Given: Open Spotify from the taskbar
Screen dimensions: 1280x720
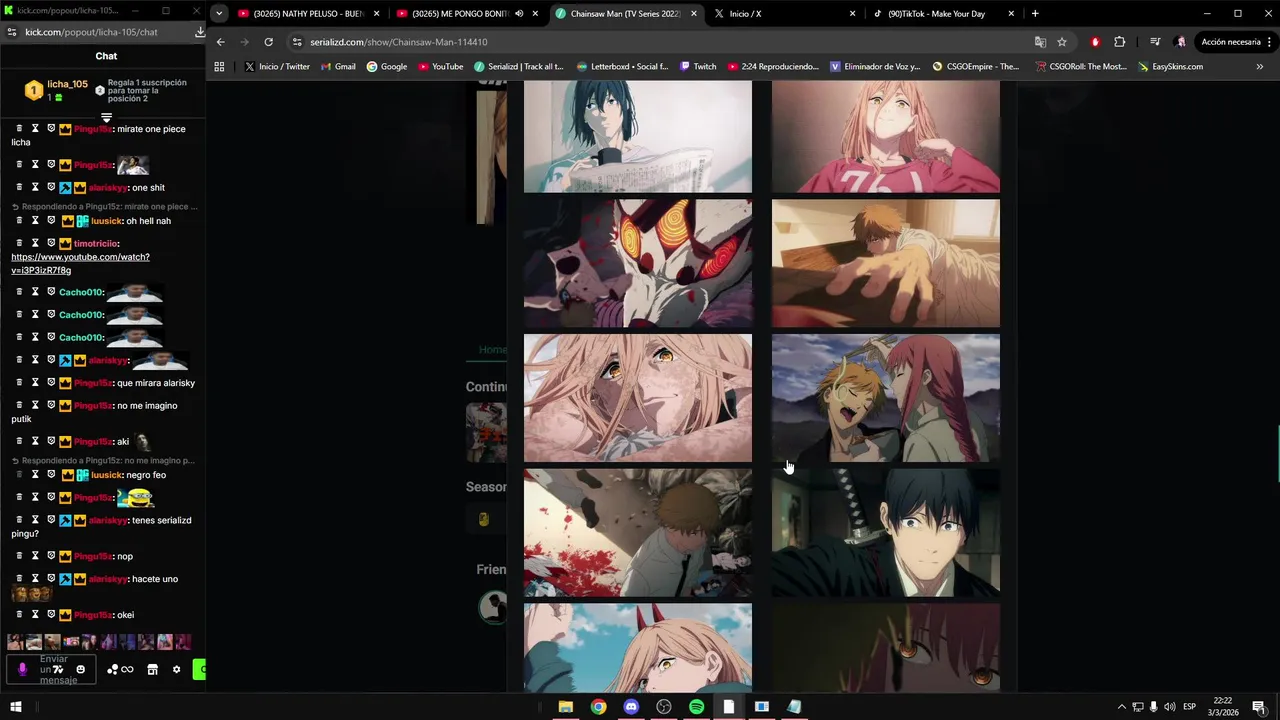Looking at the screenshot, I should [x=696, y=707].
